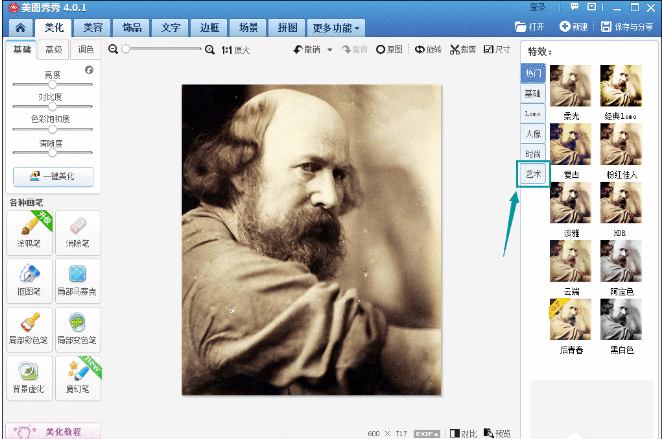Select the 消除笔 eraser pen tool

pos(77,231)
